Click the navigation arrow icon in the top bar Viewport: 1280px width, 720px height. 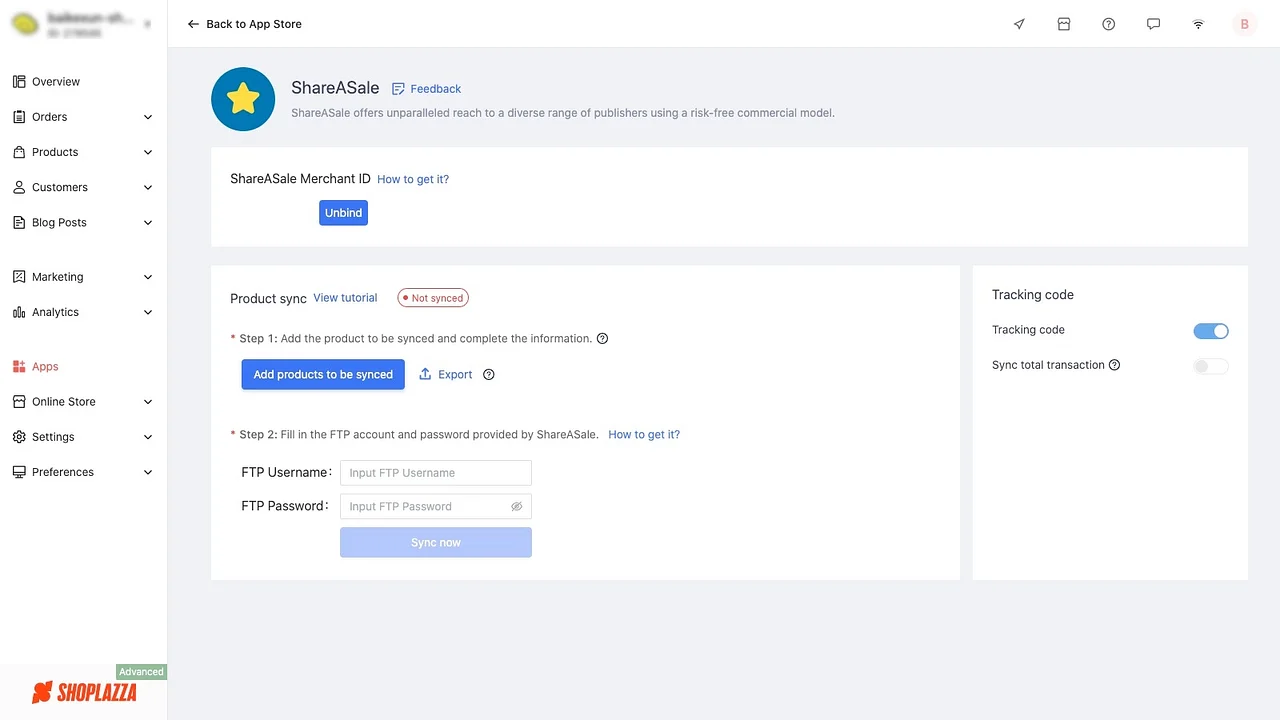point(1019,23)
